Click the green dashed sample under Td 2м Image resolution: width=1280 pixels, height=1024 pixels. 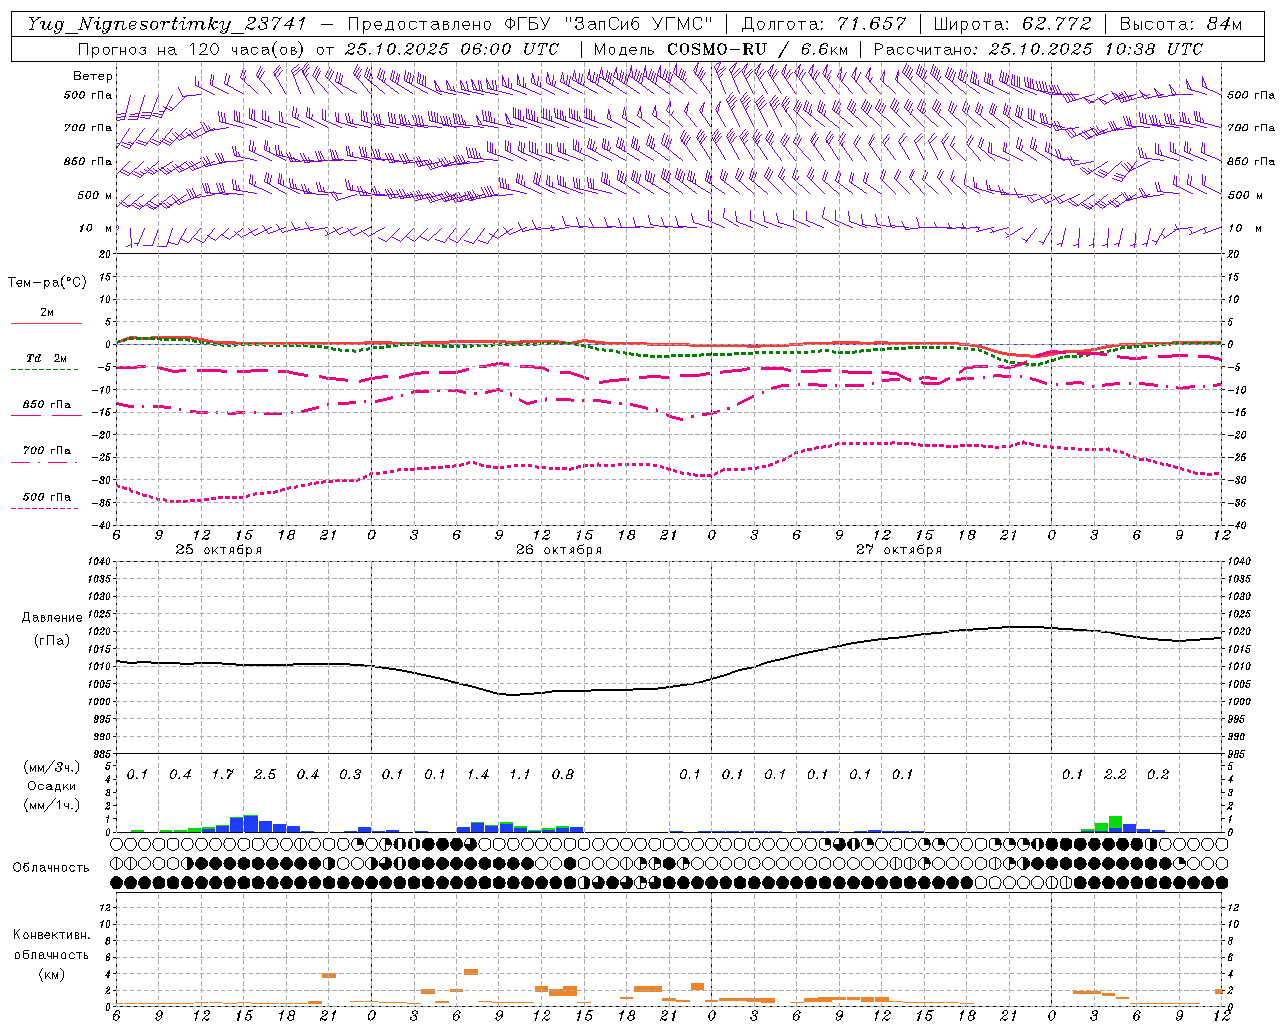coord(44,369)
